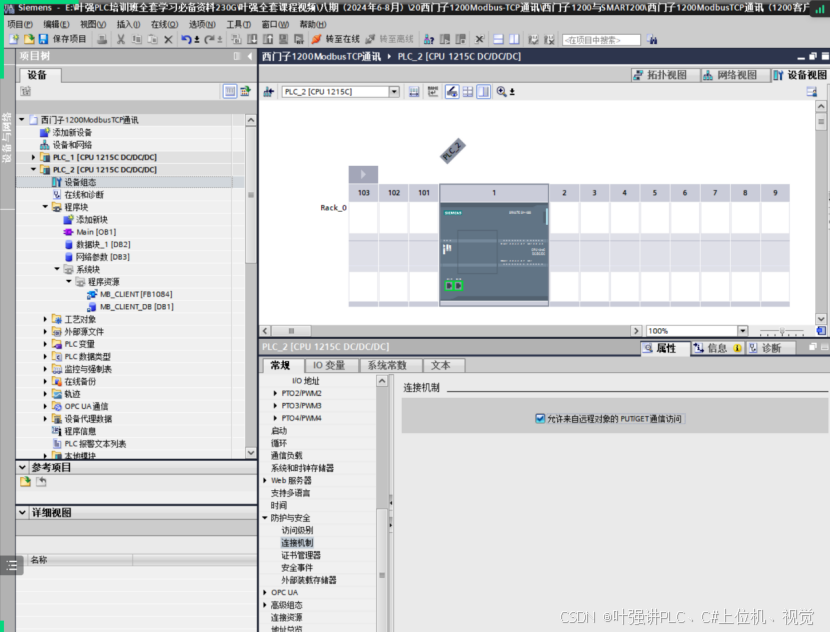Click the go to network view icon

[269, 92]
